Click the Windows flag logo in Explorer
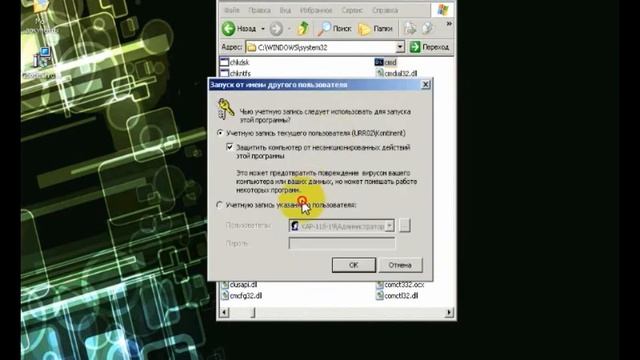 [442, 10]
